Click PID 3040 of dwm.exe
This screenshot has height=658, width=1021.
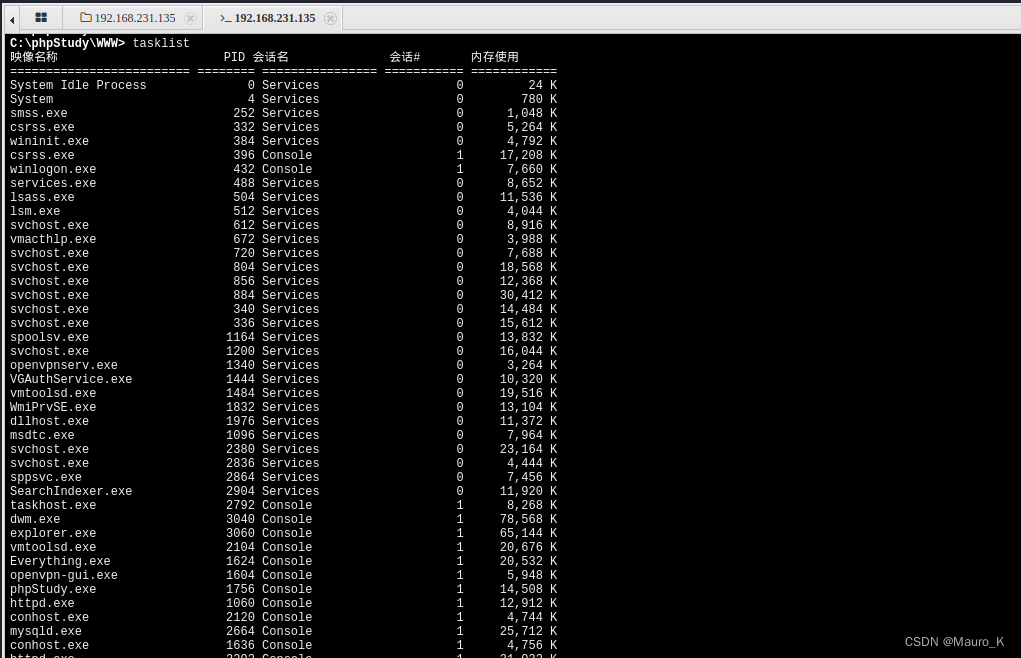tap(240, 519)
